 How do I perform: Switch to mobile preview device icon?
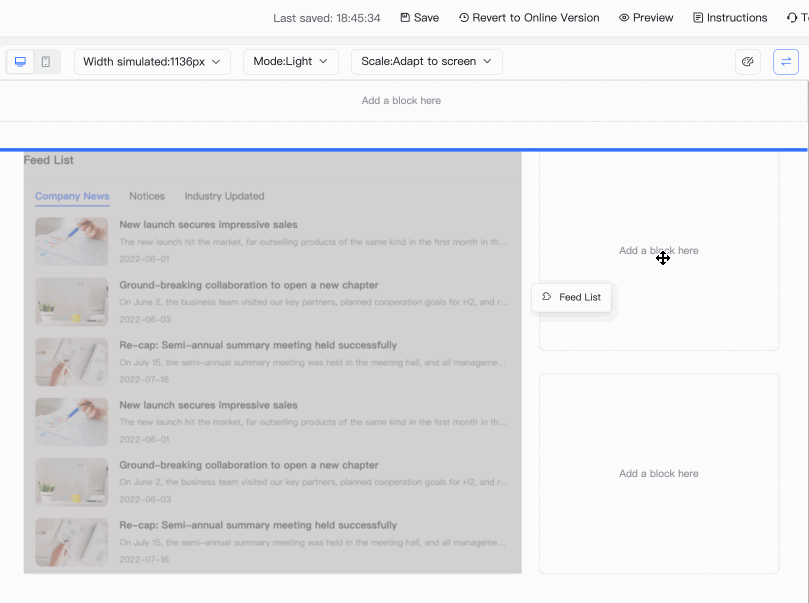46,62
